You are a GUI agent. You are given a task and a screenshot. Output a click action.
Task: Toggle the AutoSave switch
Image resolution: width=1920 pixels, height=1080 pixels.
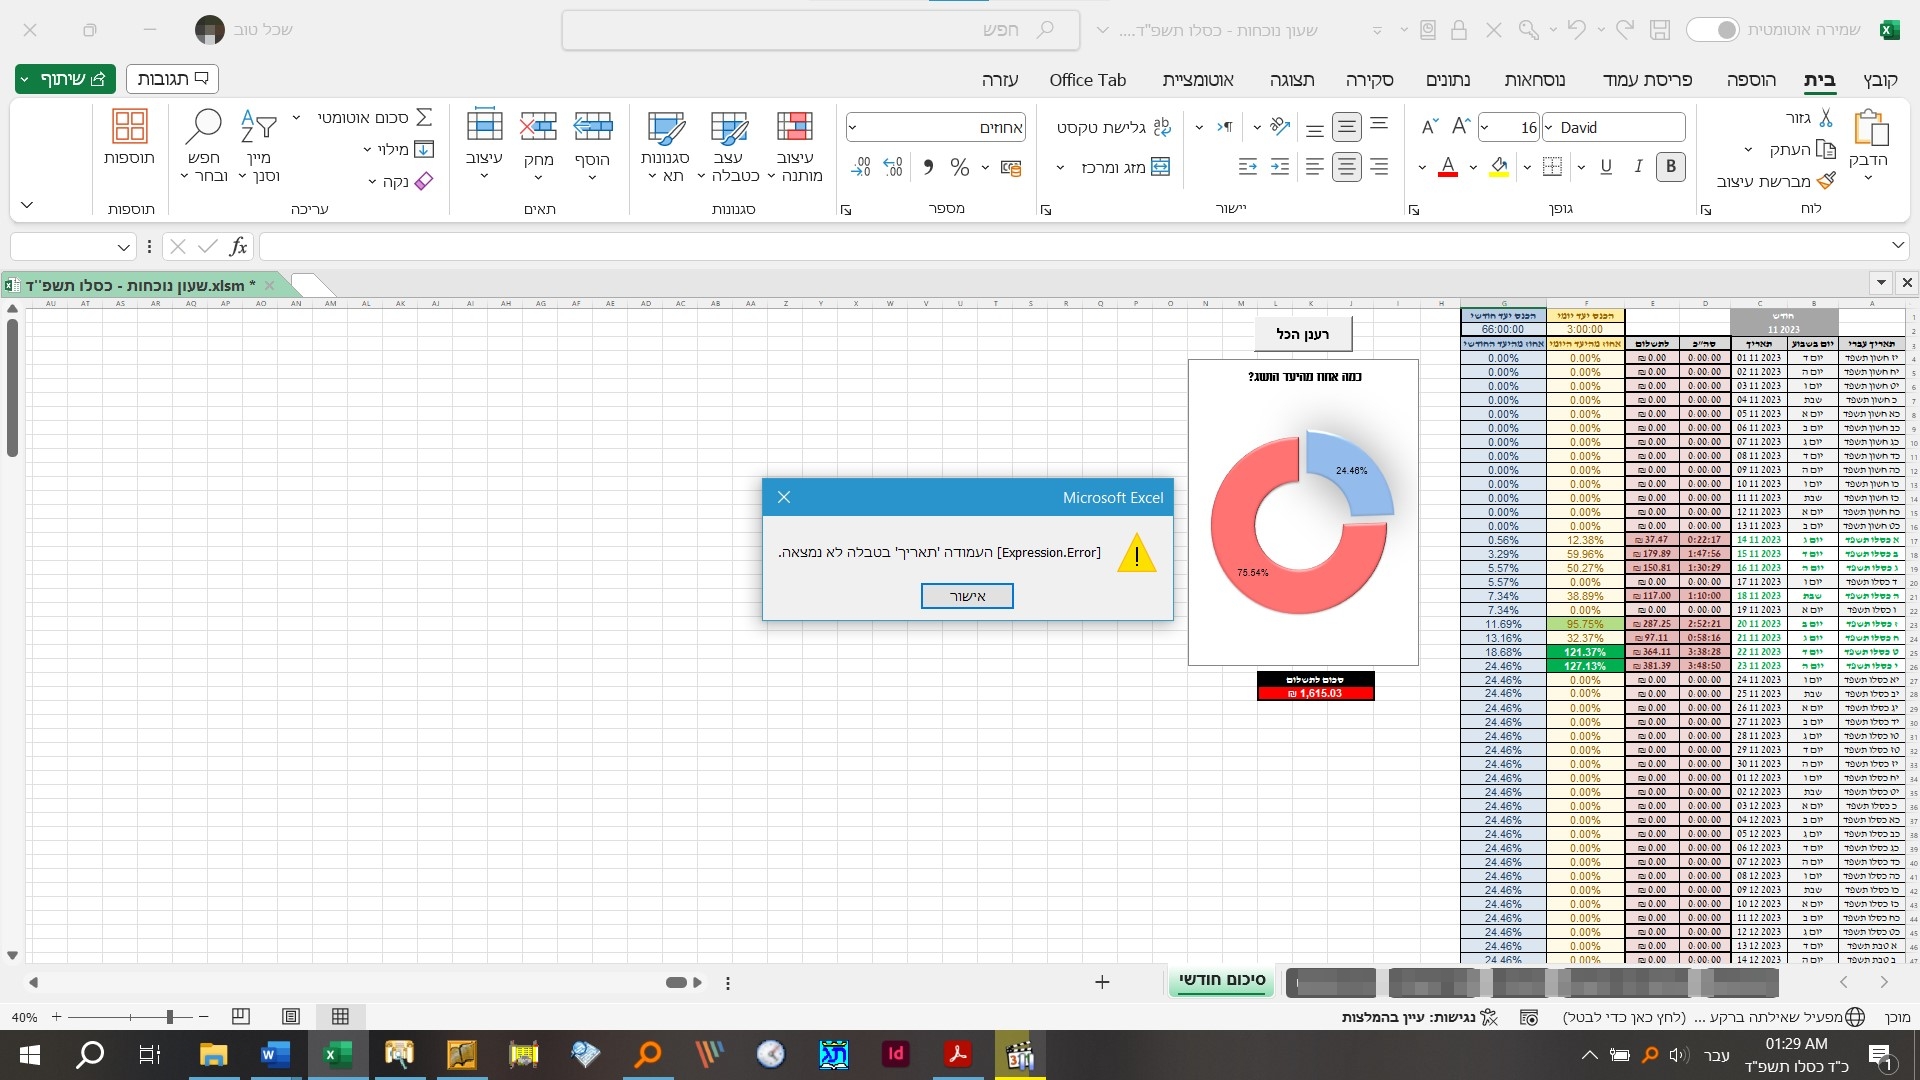(1713, 30)
